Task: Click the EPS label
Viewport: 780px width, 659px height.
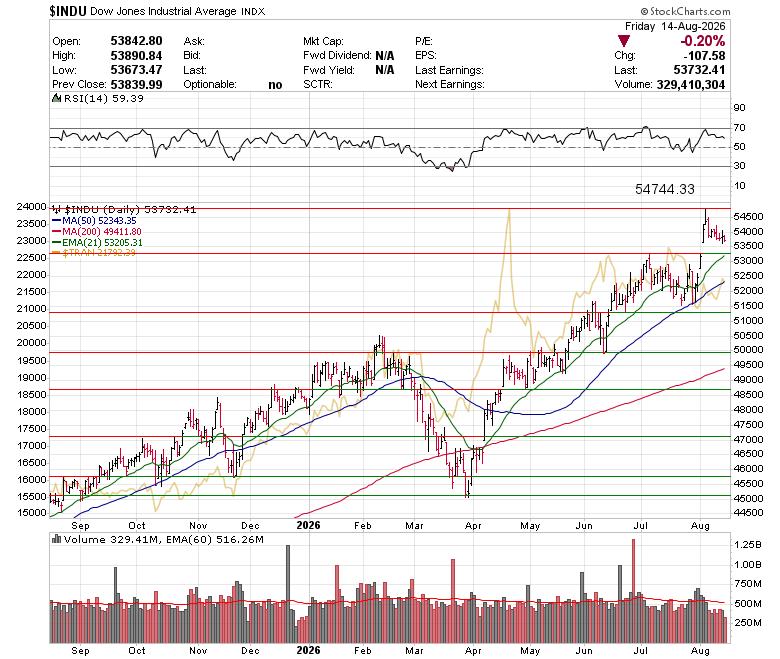Action: pos(426,55)
